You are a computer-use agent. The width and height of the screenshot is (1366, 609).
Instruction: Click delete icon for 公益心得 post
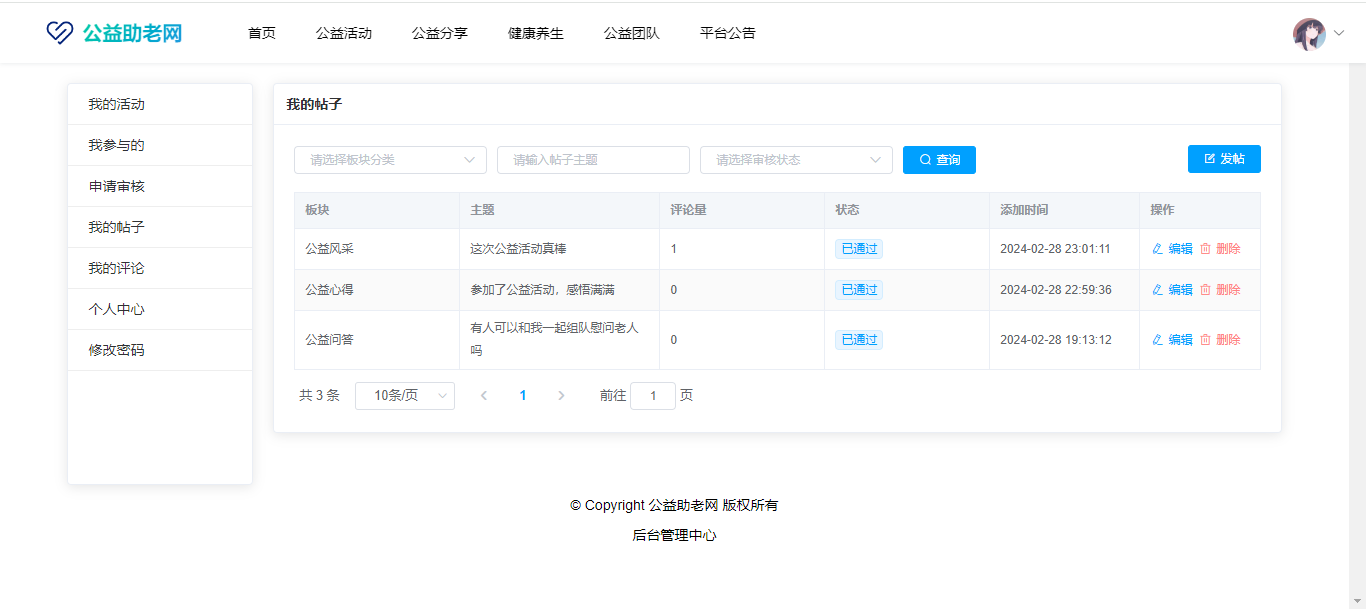tap(1205, 290)
